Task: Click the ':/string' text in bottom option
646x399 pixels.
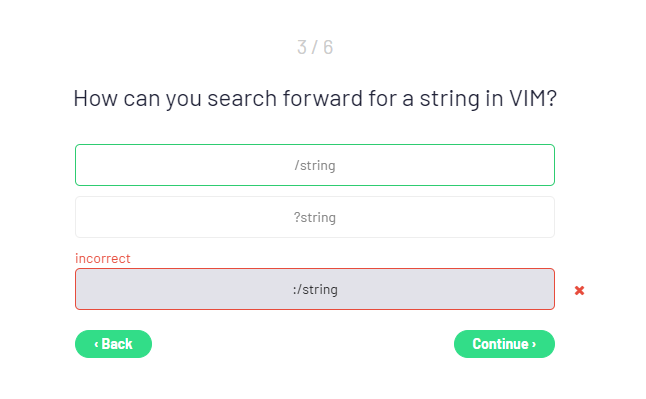Action: (x=315, y=289)
